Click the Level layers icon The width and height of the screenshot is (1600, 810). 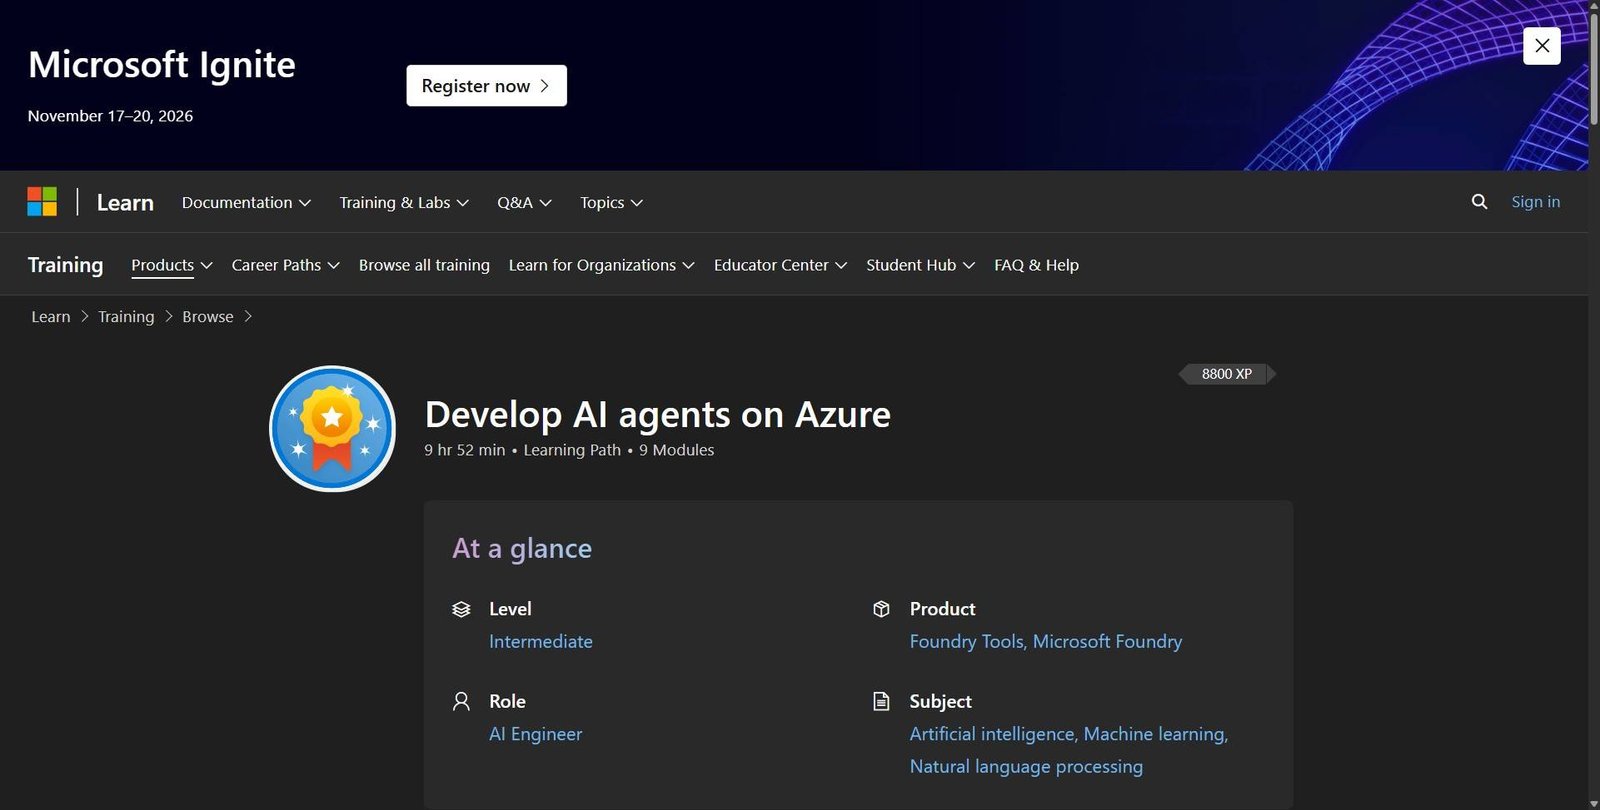(461, 609)
